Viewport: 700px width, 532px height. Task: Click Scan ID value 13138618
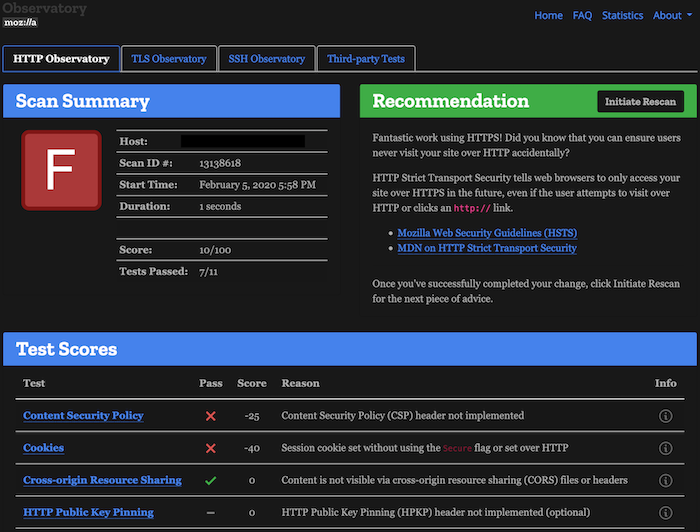[x=220, y=163]
